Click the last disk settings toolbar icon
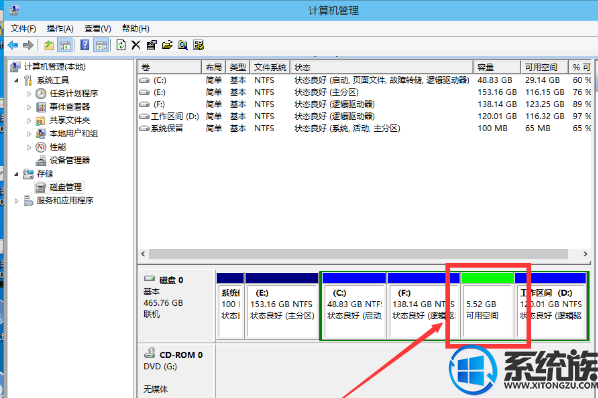This screenshot has height=398, width=598. (198, 45)
